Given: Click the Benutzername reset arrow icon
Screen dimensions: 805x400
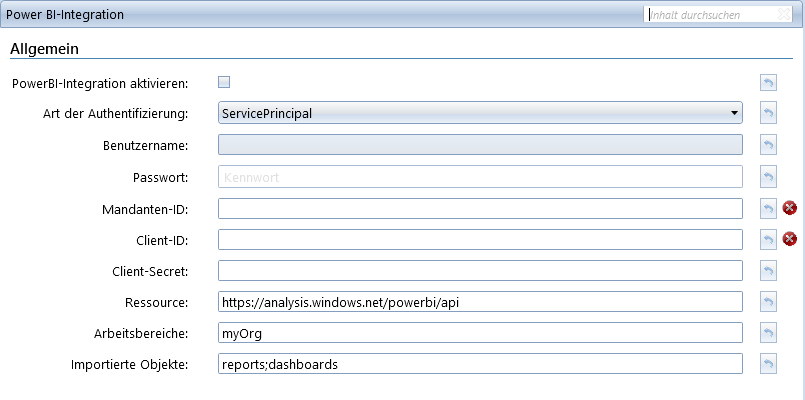Looking at the screenshot, I should pos(768,145).
